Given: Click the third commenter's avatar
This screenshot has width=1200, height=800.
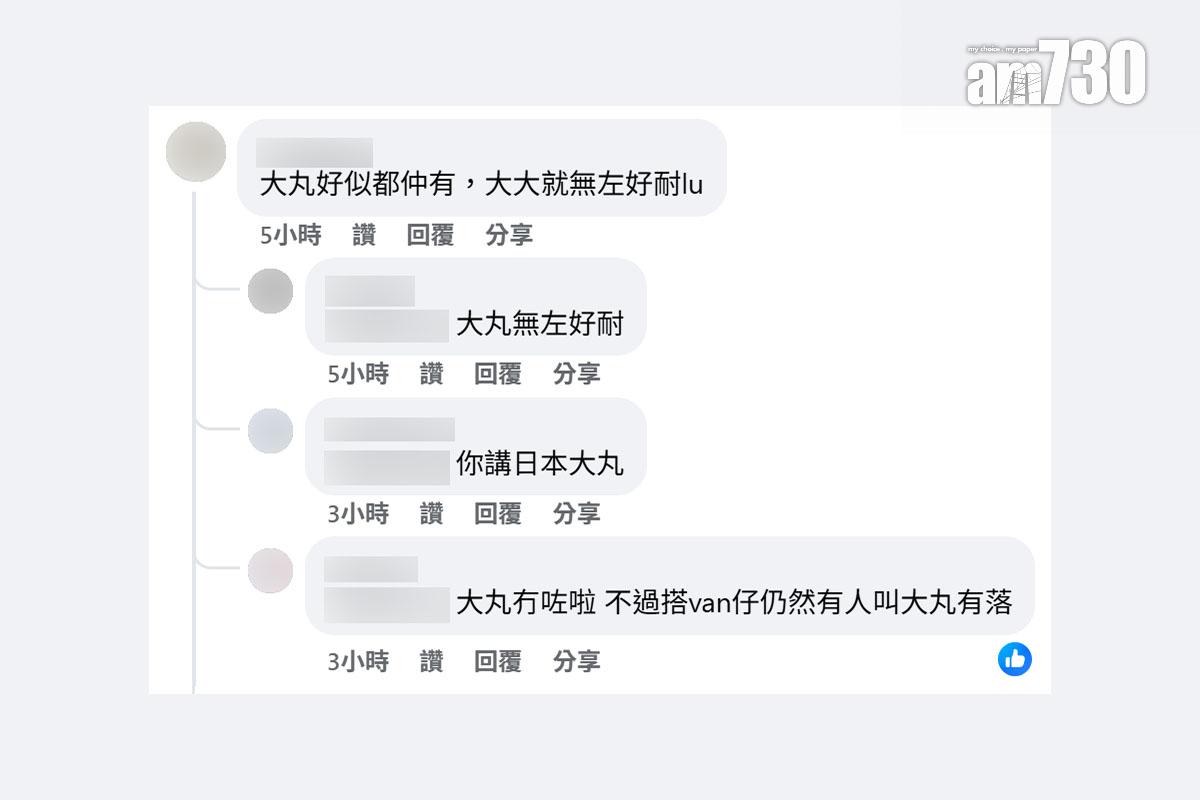Looking at the screenshot, I should tap(270, 431).
